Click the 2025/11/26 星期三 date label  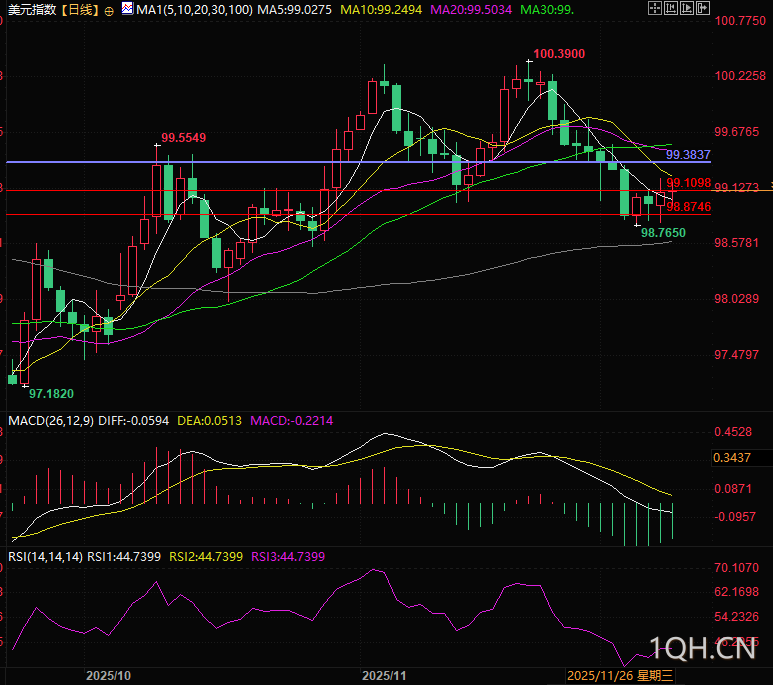pos(620,676)
